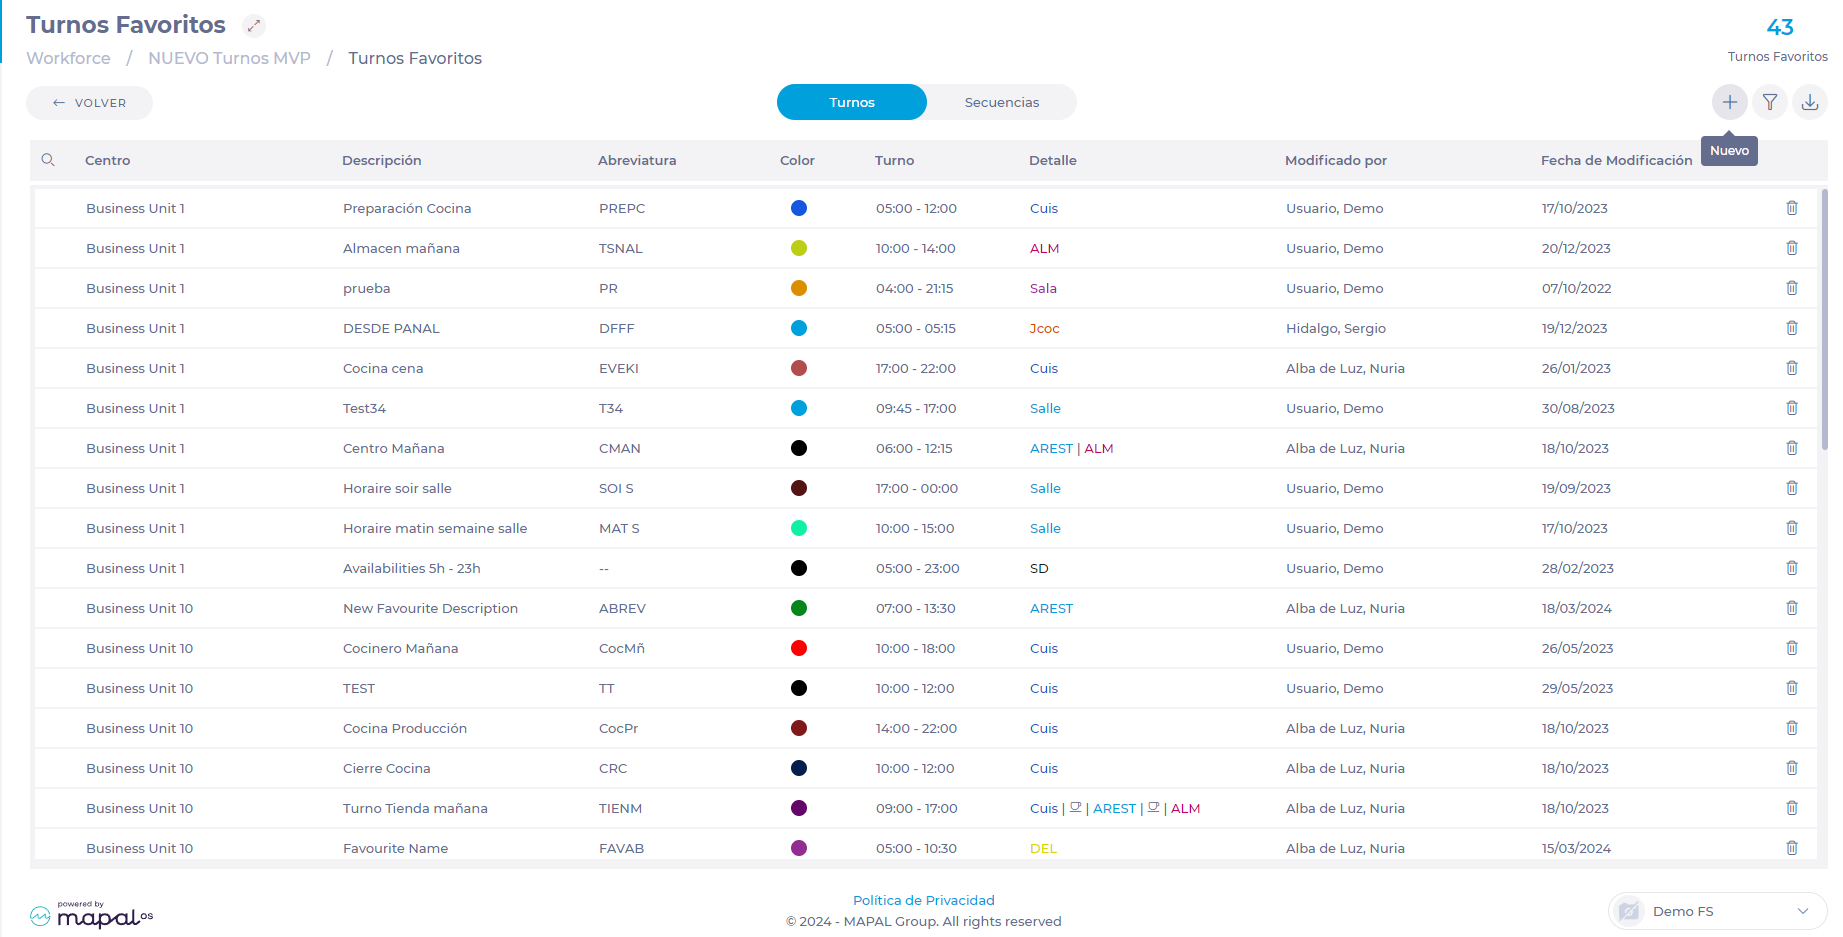This screenshot has height=937, width=1843.
Task: Click trash icon for Cierre Cocina row
Action: pyautogui.click(x=1792, y=768)
